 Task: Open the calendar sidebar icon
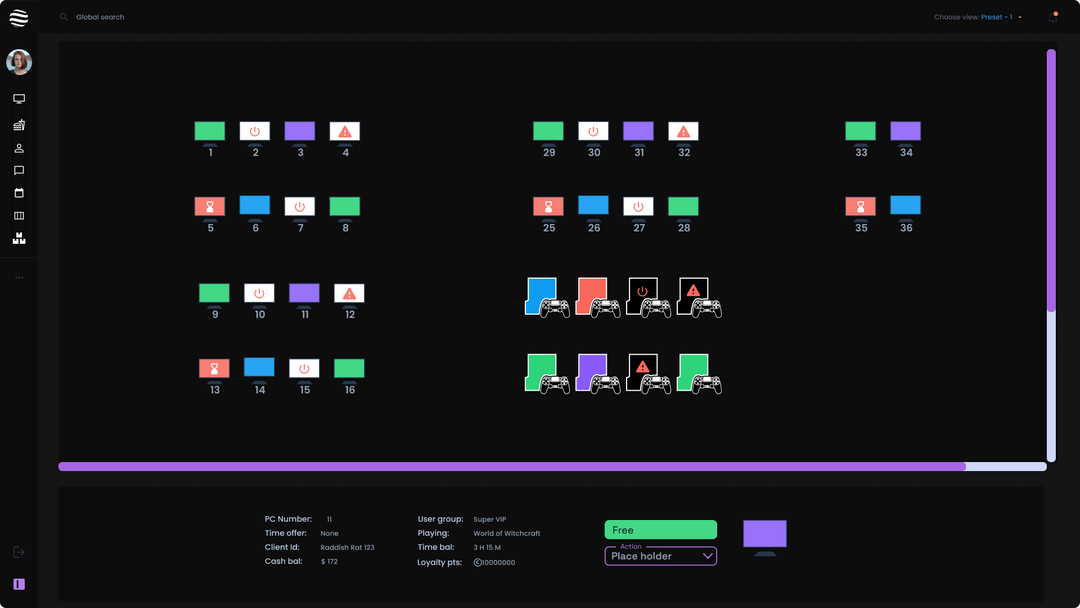[x=19, y=193]
